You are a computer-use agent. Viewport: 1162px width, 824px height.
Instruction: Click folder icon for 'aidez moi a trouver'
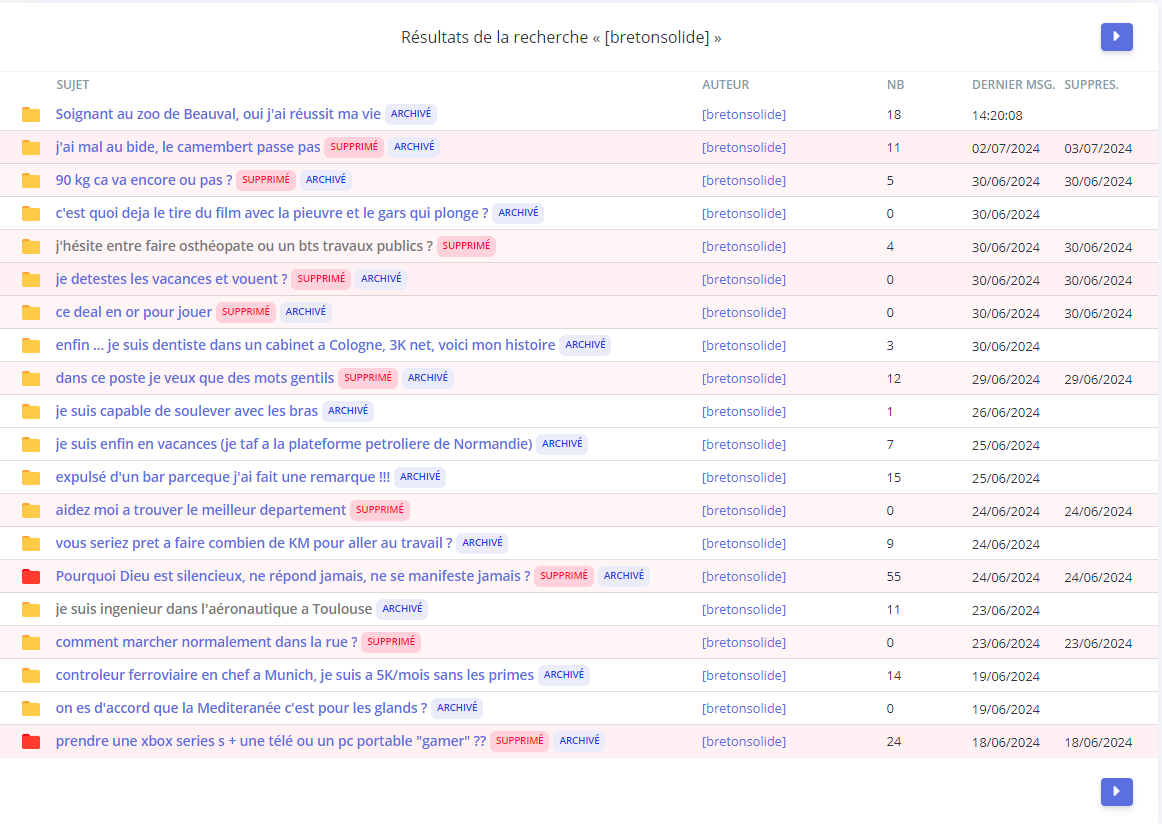point(31,510)
